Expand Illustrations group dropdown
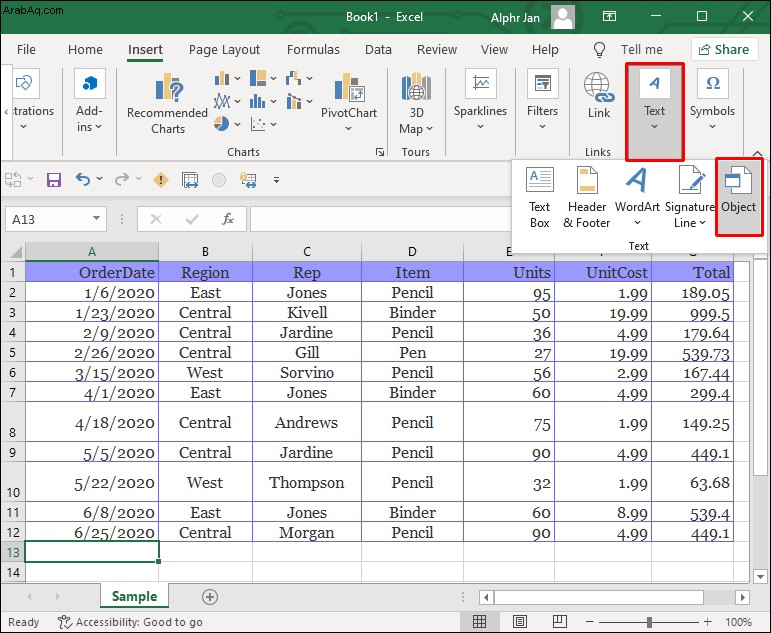This screenshot has width=771, height=633. click(x=23, y=126)
